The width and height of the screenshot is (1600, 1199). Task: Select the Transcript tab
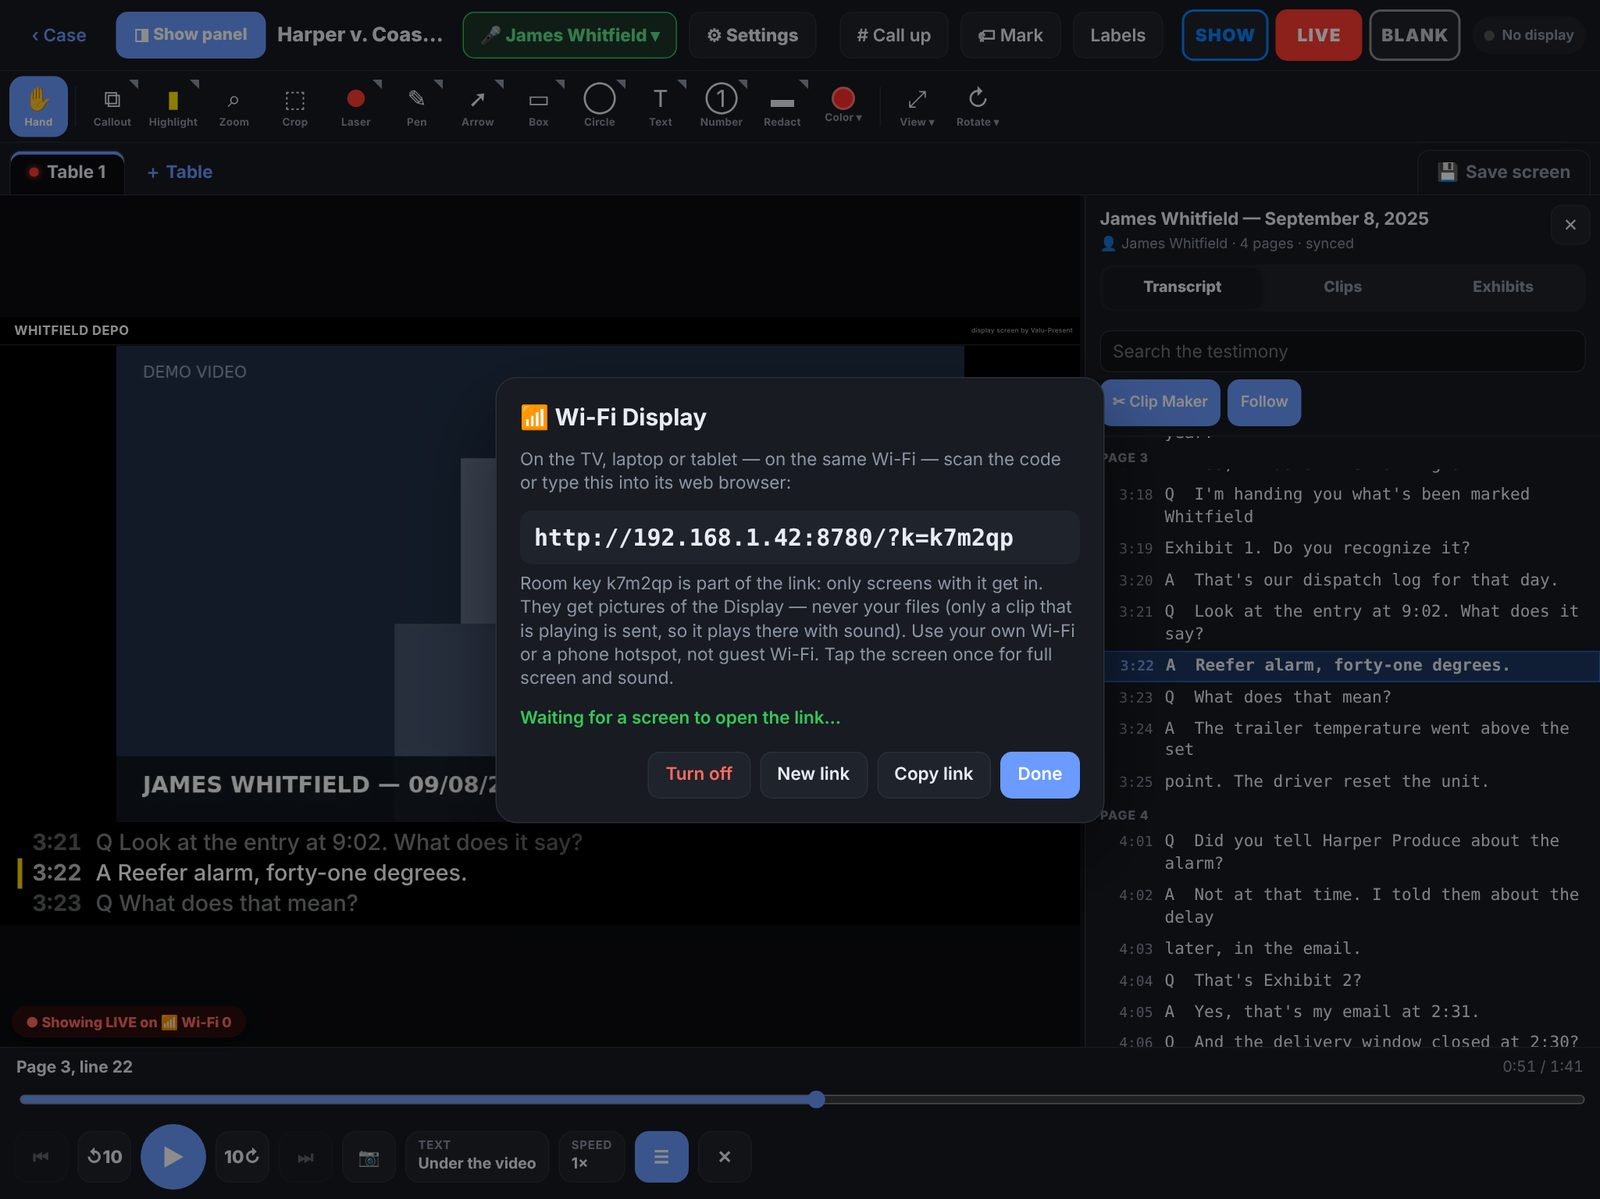[1182, 287]
